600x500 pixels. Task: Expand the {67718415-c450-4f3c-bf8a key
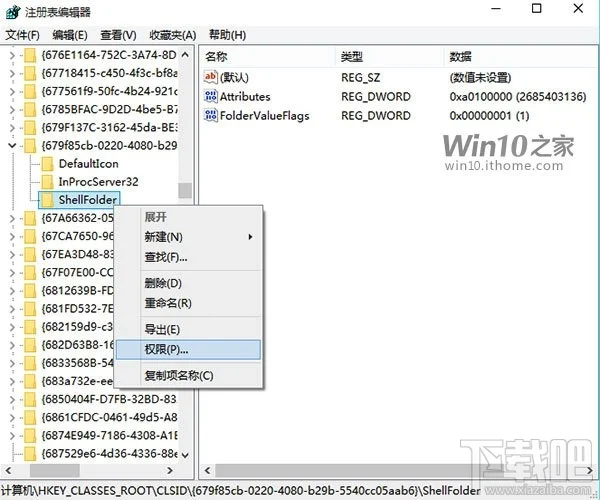click(11, 73)
